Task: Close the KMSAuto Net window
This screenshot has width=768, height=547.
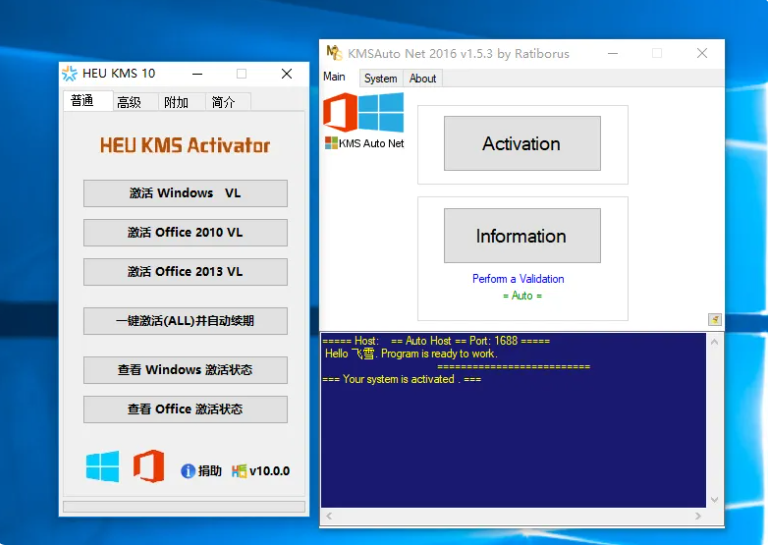Action: 702,53
